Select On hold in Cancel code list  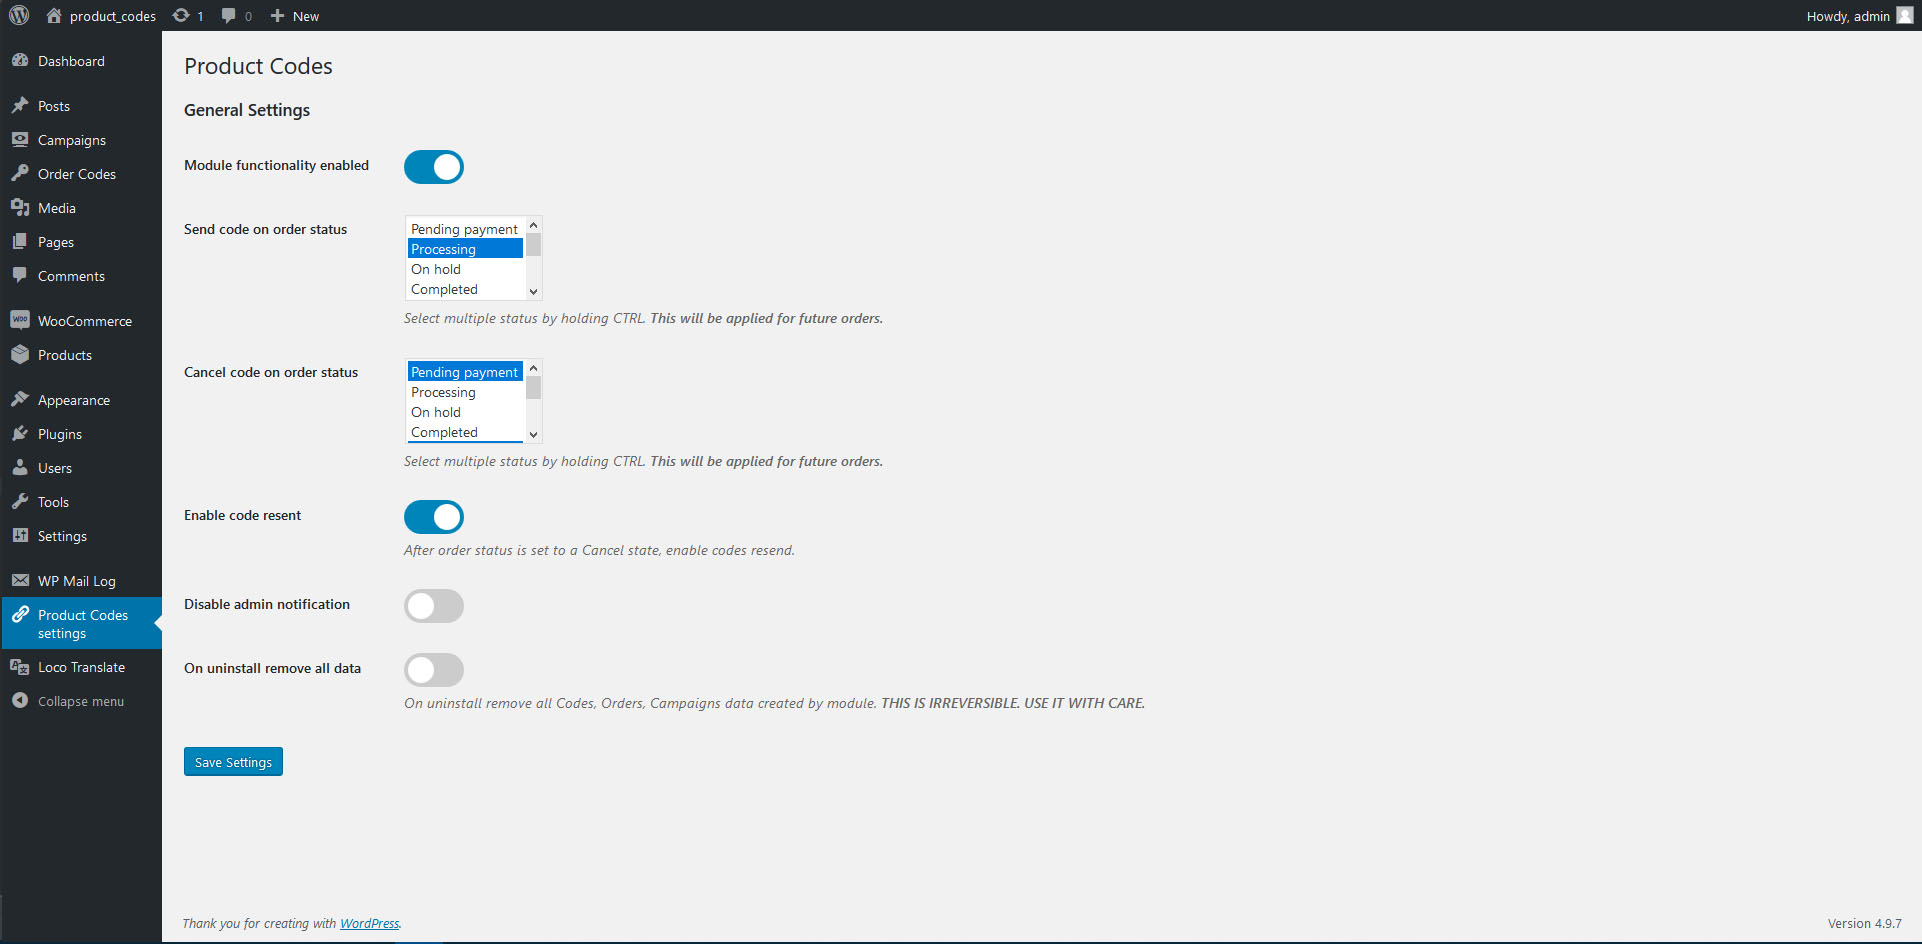pos(465,412)
